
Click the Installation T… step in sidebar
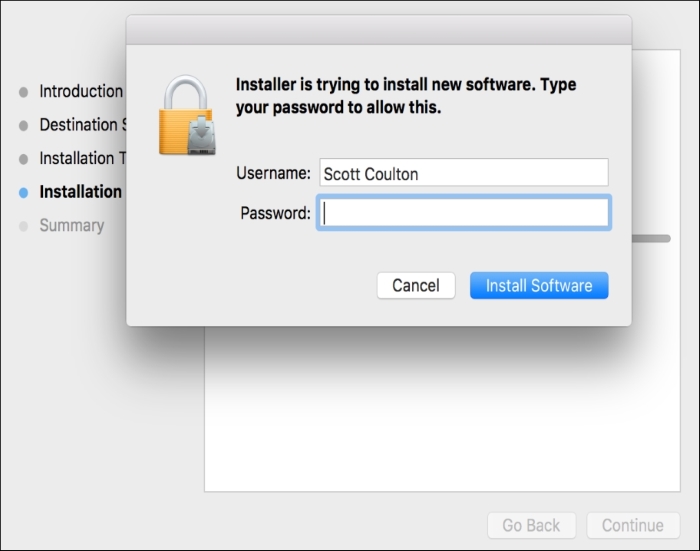80,158
